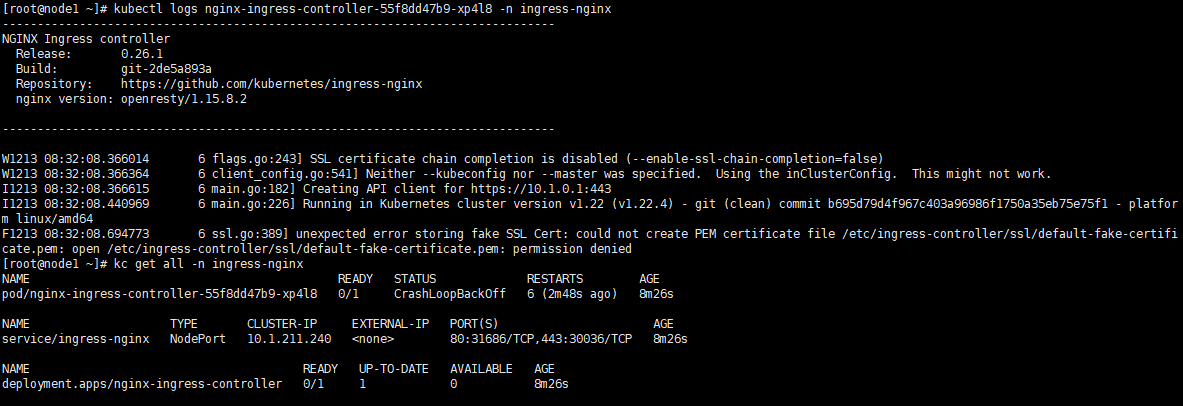
Task: Click the 80:31686/TCP,443:30036/TCP ports value
Action: click(541, 338)
